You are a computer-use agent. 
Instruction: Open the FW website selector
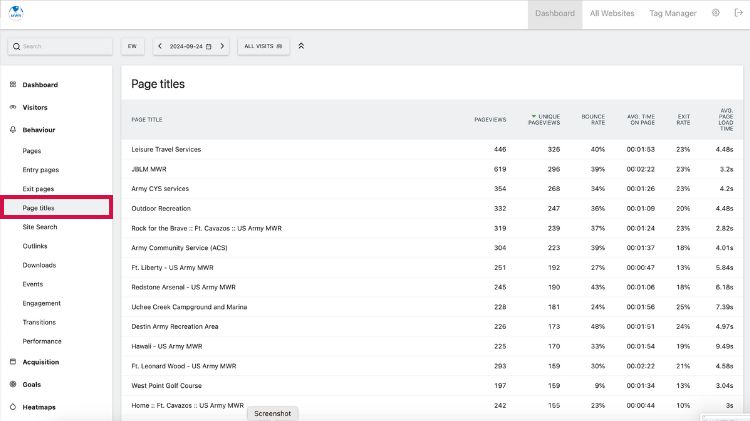(x=132, y=46)
